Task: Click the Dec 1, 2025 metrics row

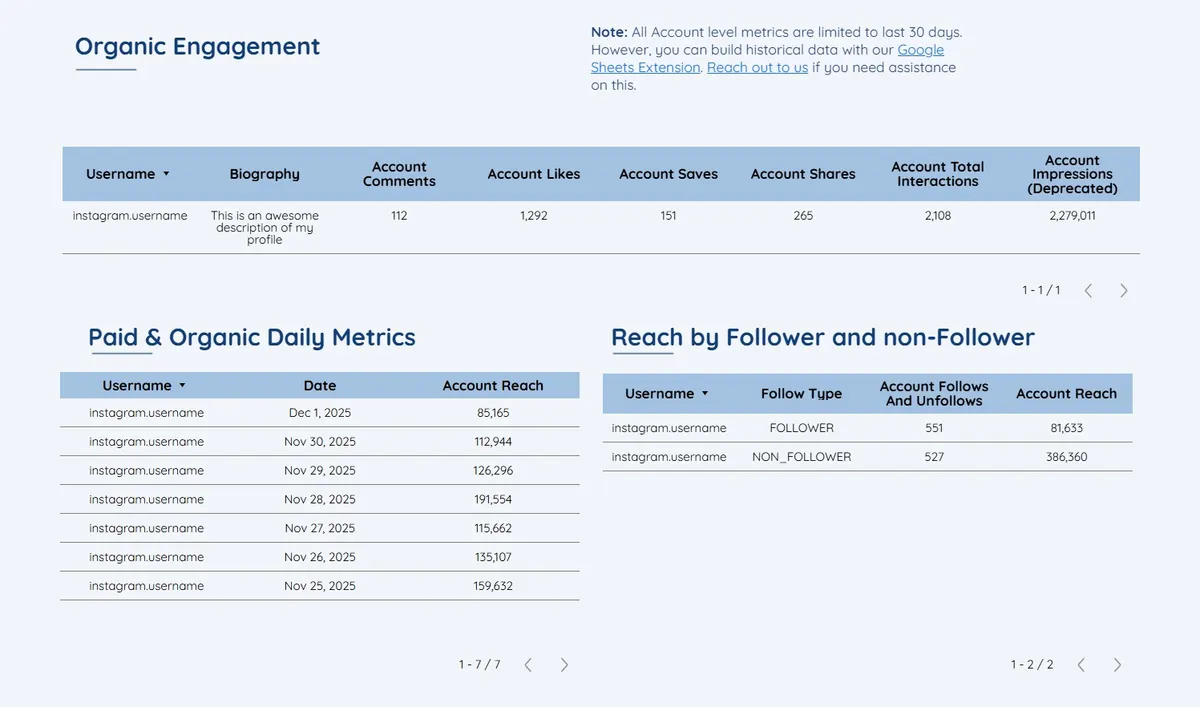Action: coord(319,412)
